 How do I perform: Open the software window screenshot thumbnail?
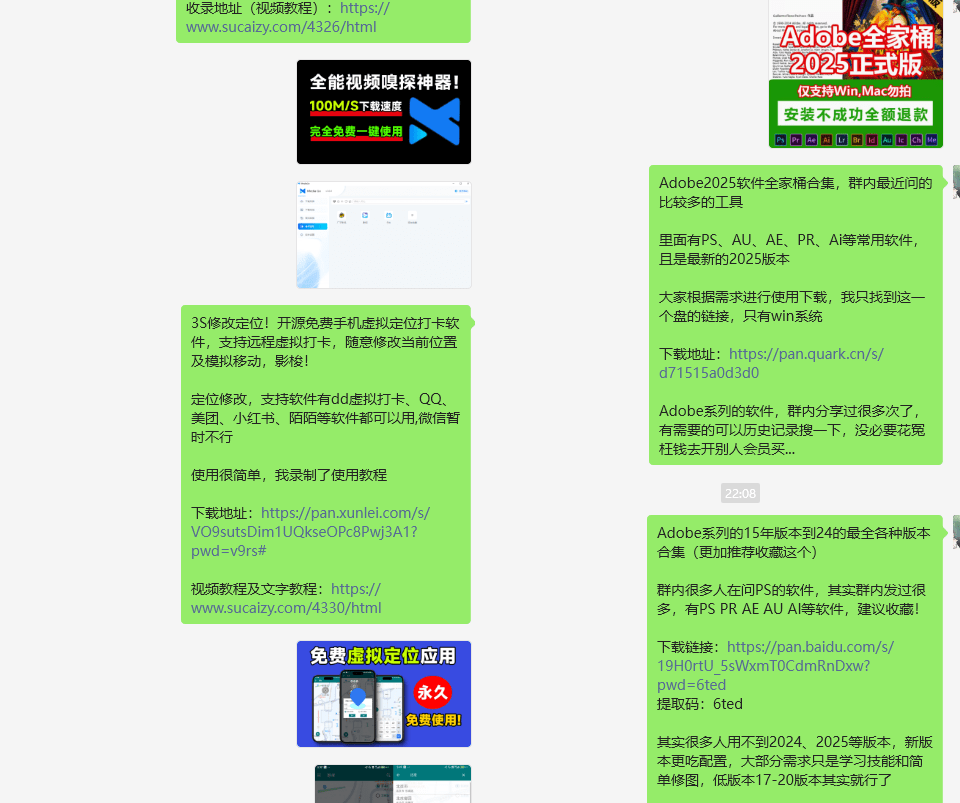click(x=383, y=235)
